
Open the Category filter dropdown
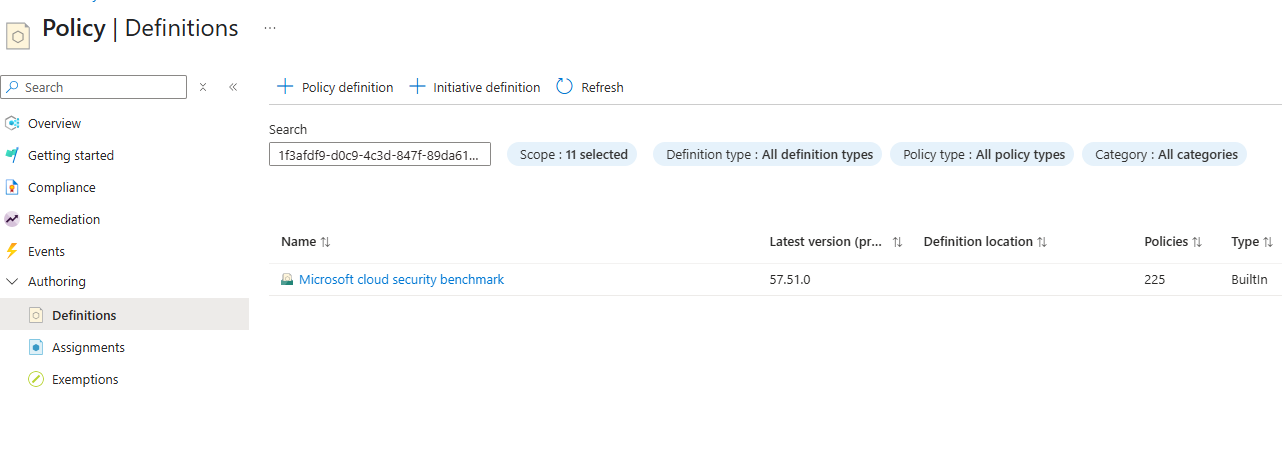(1165, 155)
